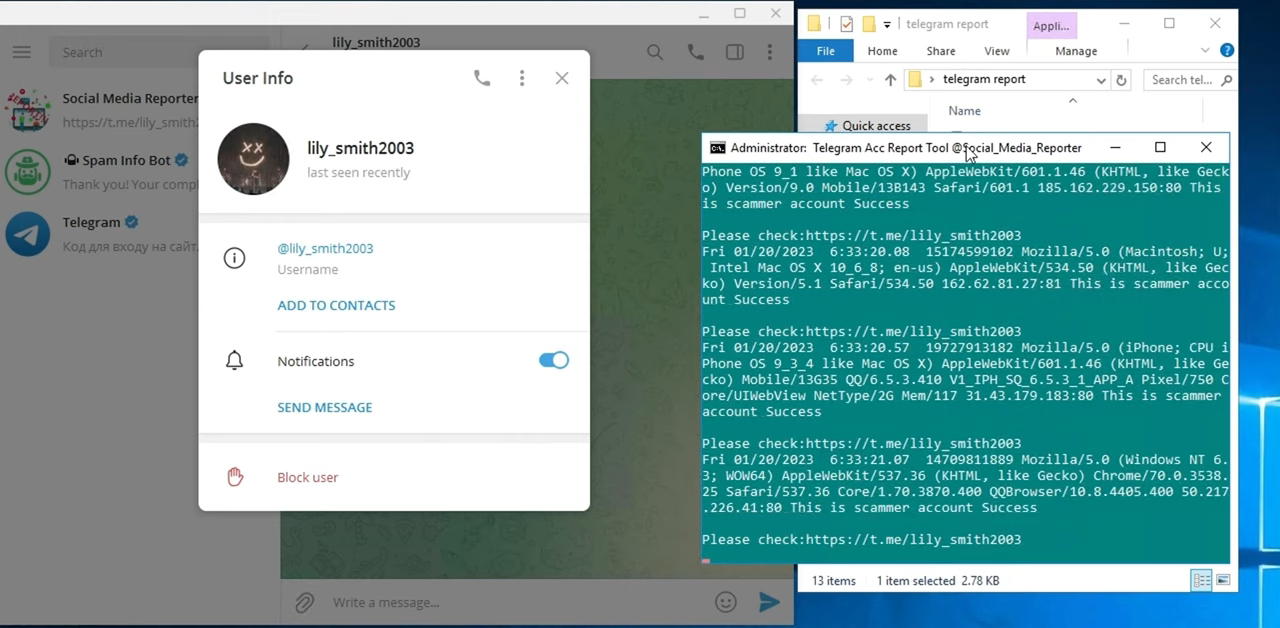The height and width of the screenshot is (628, 1280).
Task: Open the View ribbon tab
Action: point(997,51)
